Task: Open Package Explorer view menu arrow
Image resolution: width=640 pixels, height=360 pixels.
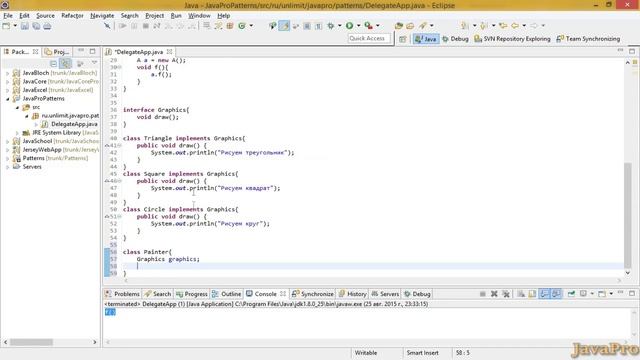Action: [94, 63]
